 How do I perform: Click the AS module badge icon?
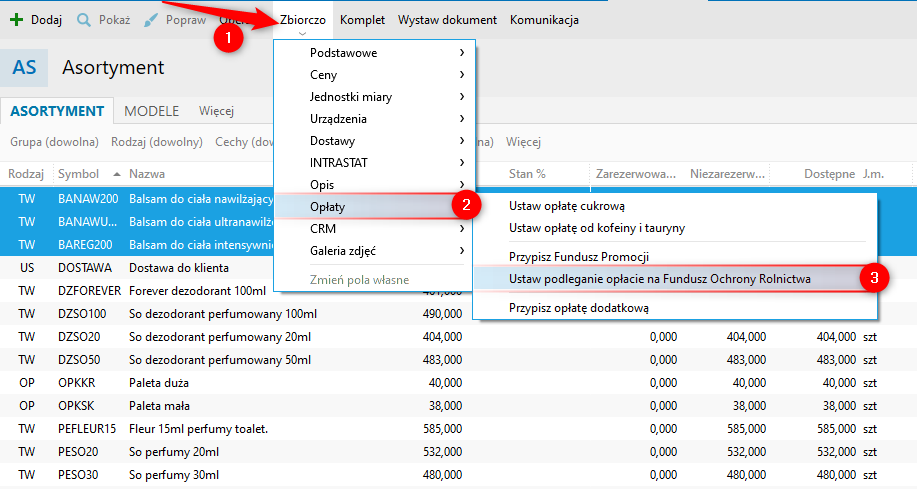coord(25,68)
